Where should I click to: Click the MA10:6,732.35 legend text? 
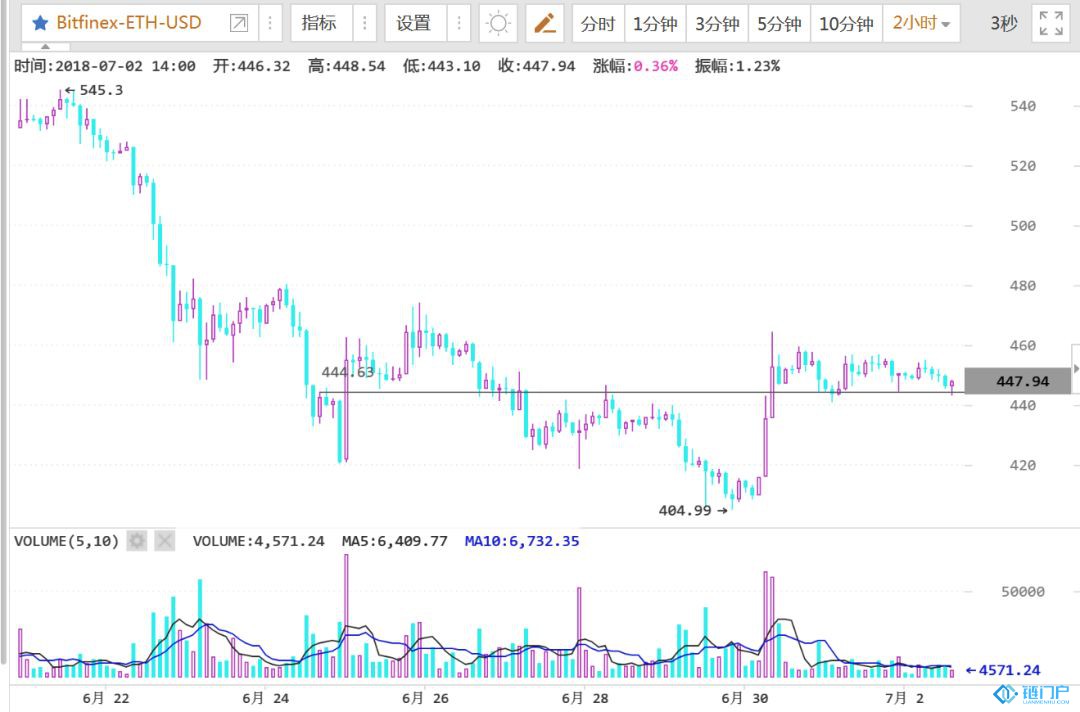pos(522,541)
